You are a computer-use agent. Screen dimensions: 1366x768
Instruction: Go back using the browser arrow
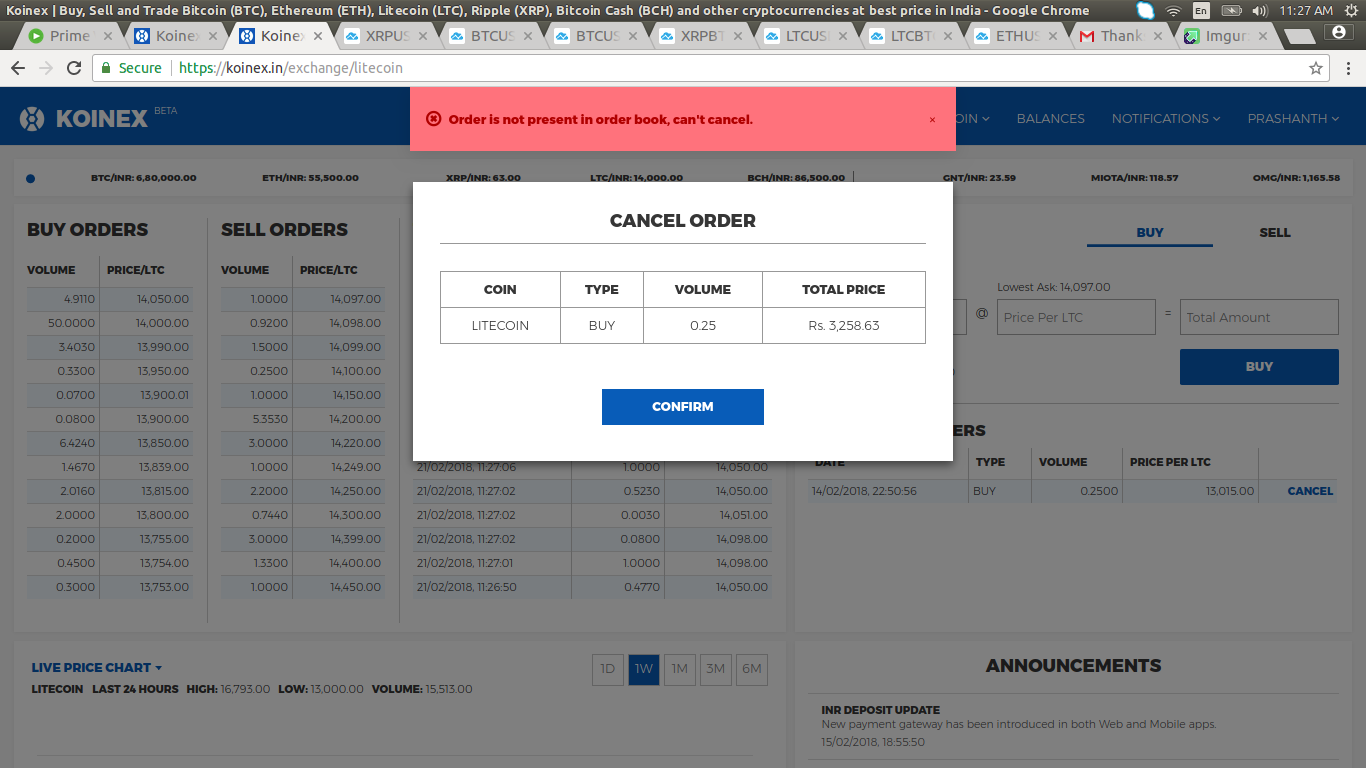coord(18,68)
